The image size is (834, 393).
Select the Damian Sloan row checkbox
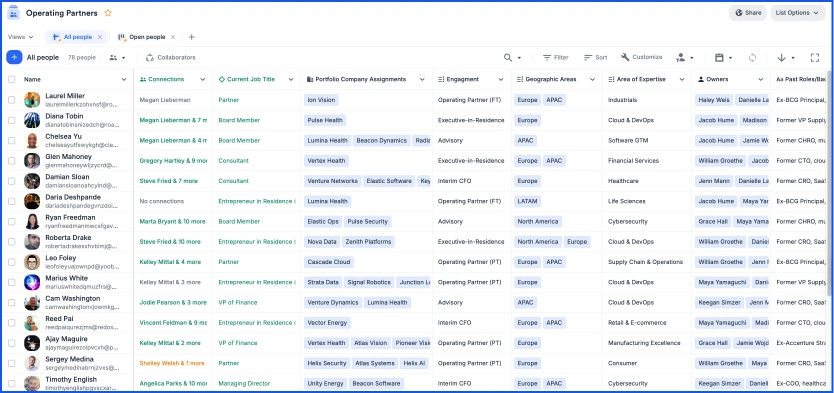pyautogui.click(x=12, y=181)
